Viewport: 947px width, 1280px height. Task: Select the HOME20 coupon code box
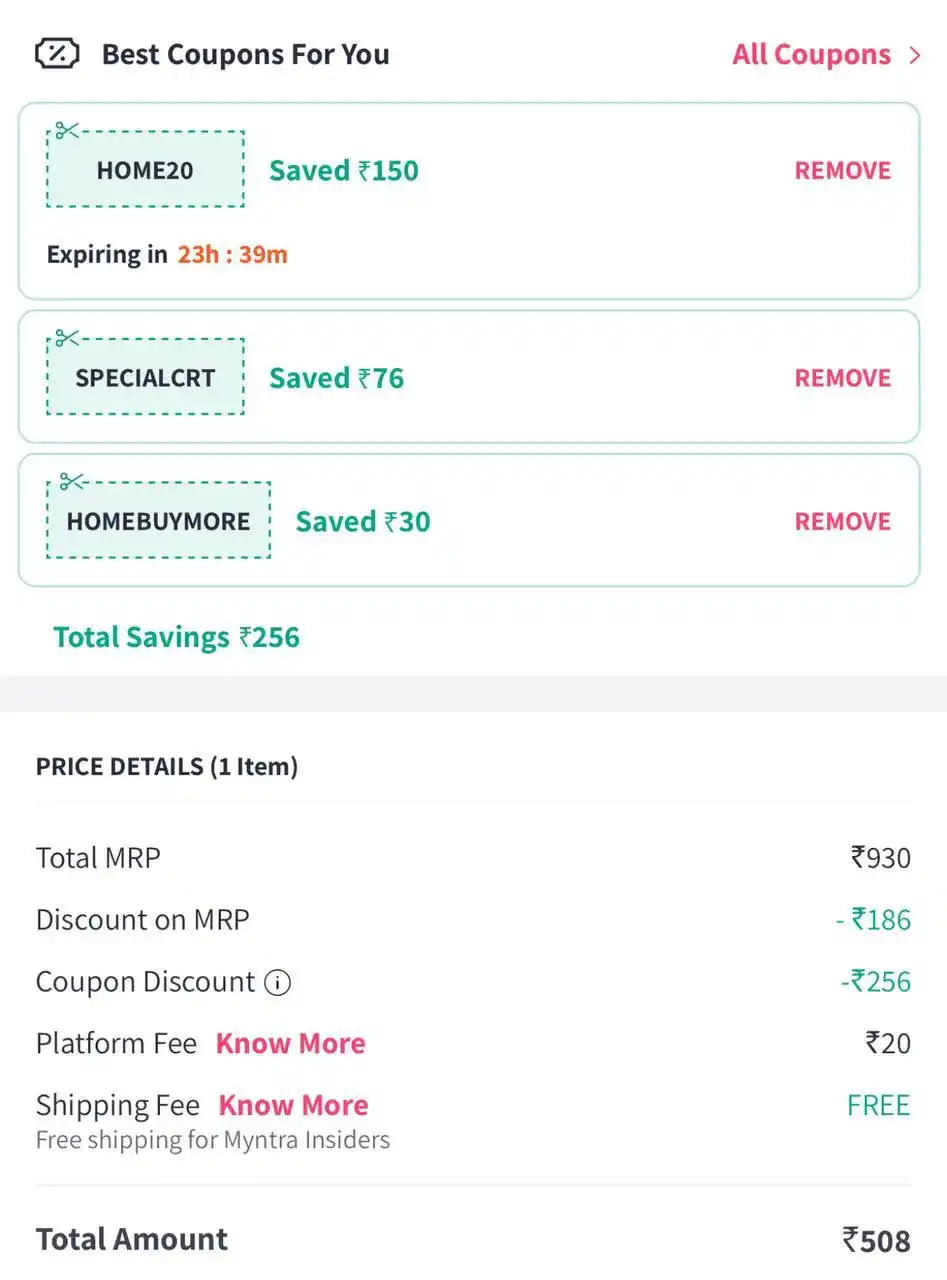(x=145, y=169)
